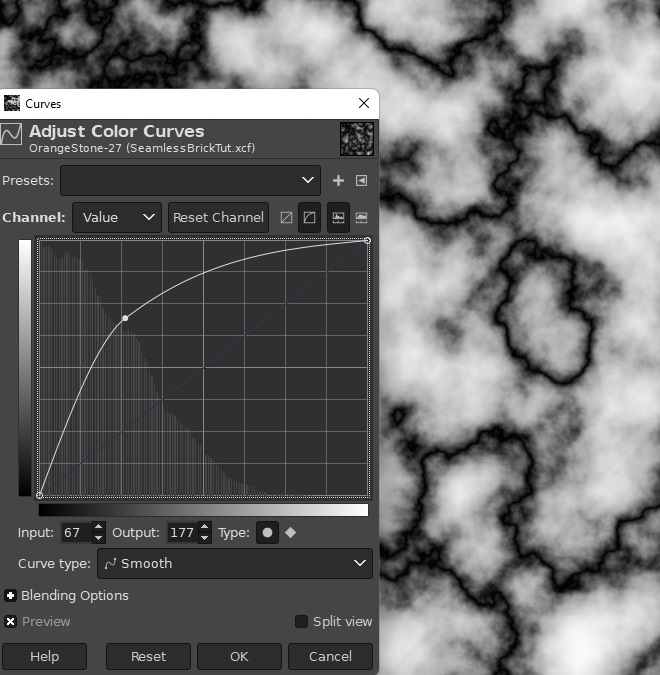Toggle the Preview checkbox

11,621
